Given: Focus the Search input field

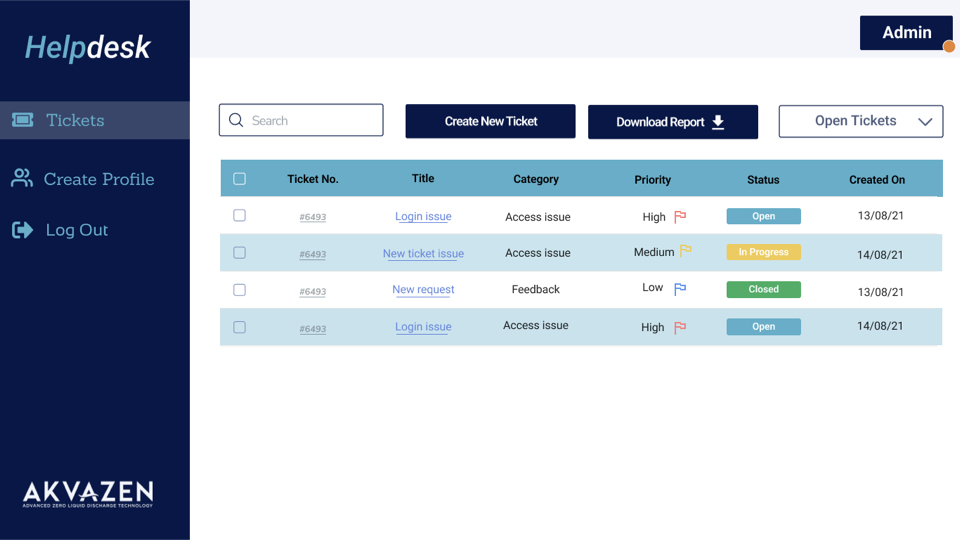Looking at the screenshot, I should coord(312,120).
